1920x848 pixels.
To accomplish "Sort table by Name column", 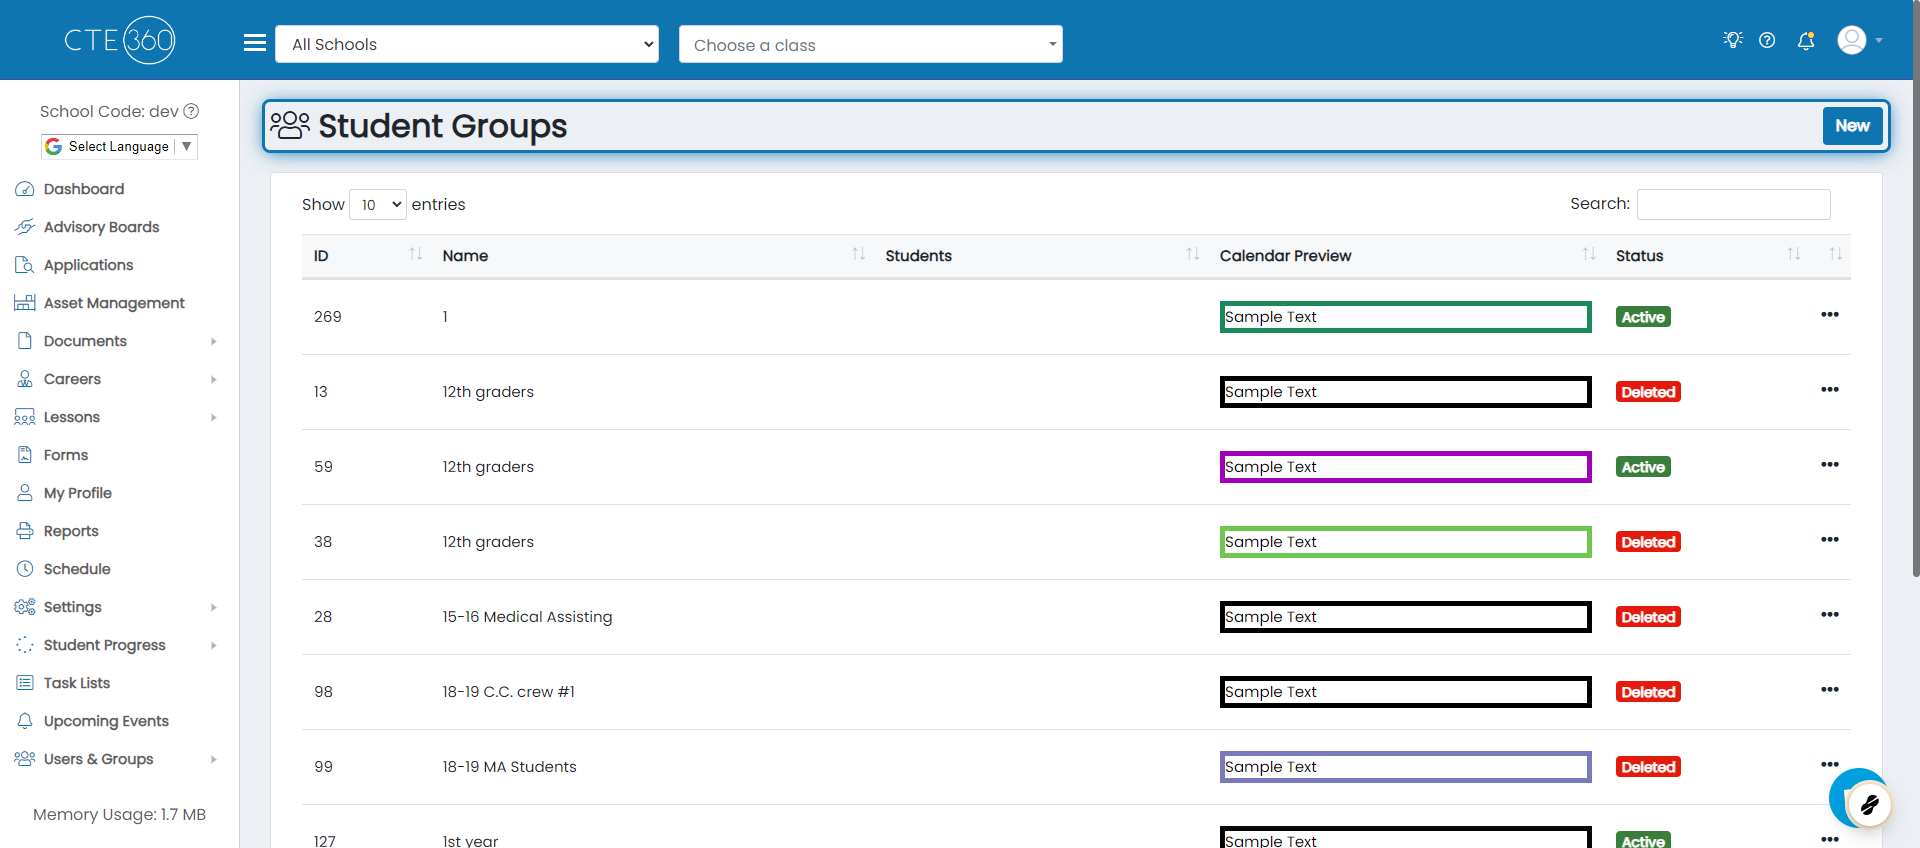I will click(652, 256).
